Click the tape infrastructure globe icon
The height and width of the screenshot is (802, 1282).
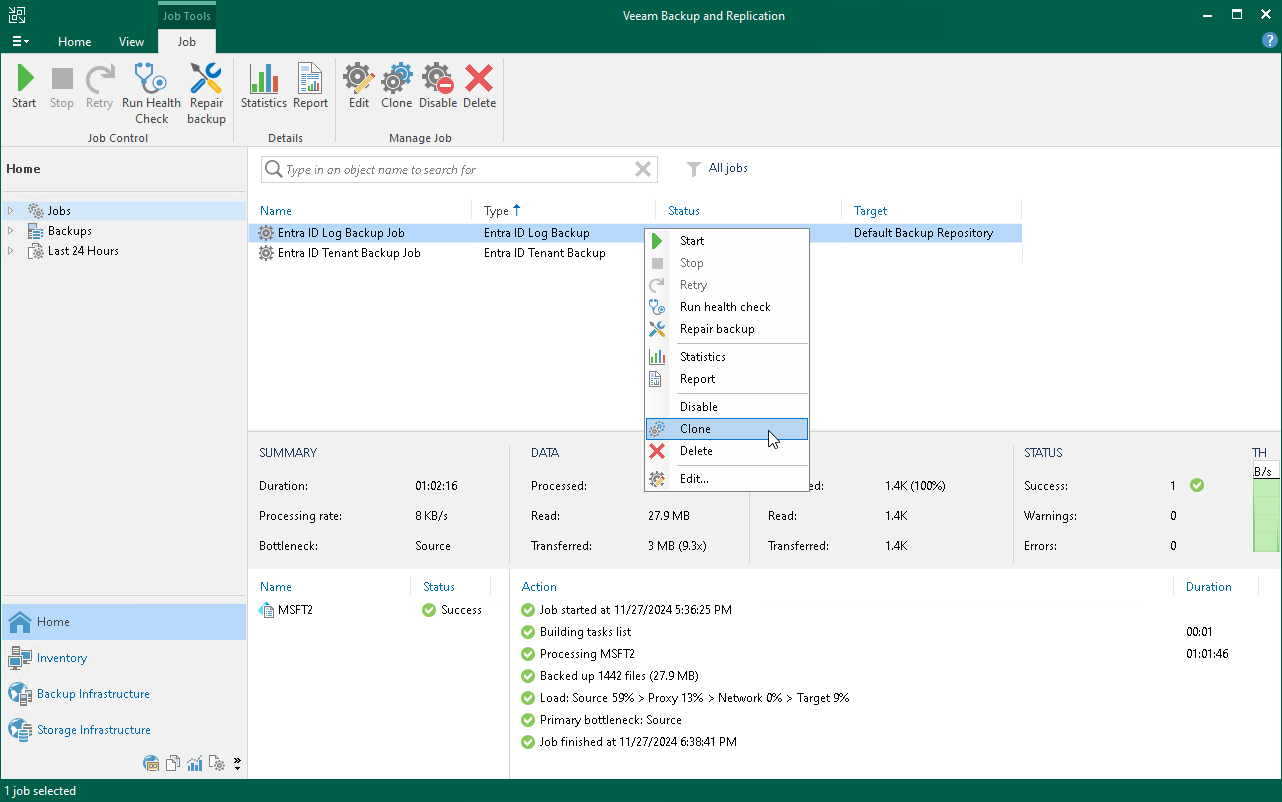[x=152, y=764]
